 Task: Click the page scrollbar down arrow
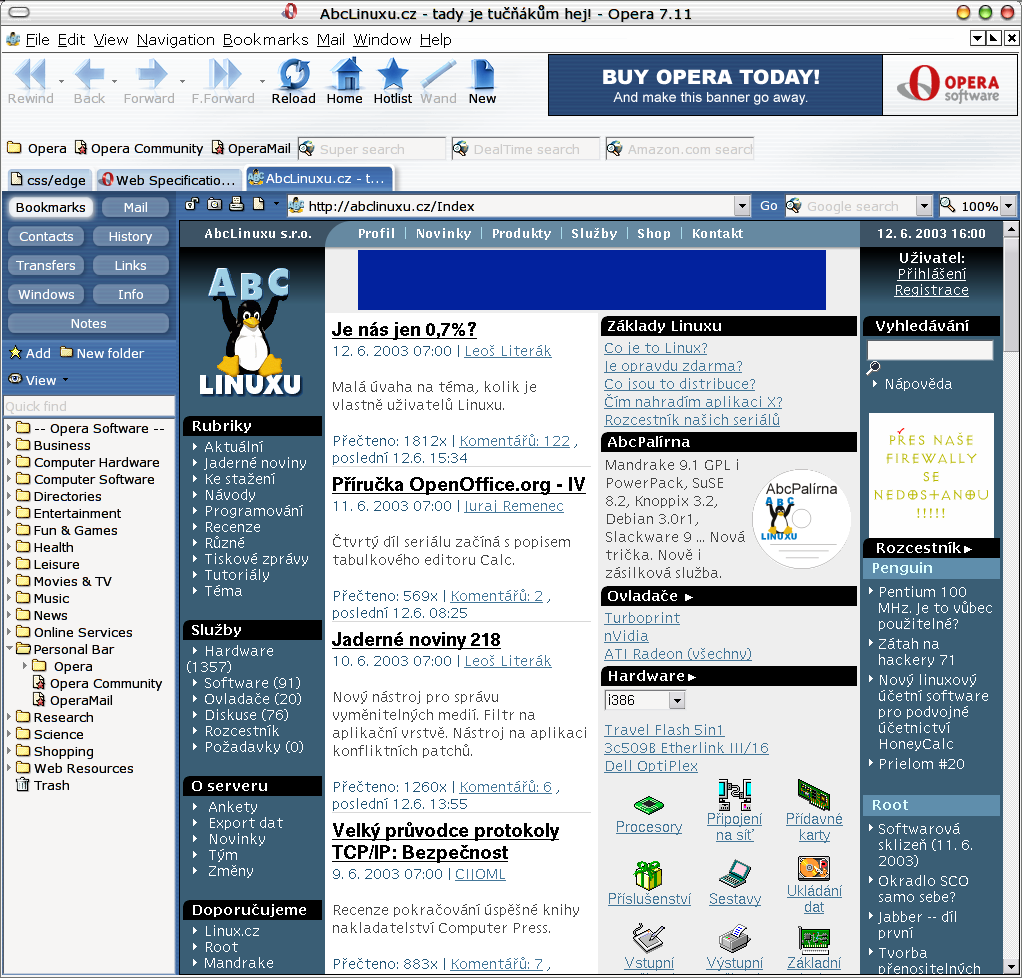(x=1011, y=968)
